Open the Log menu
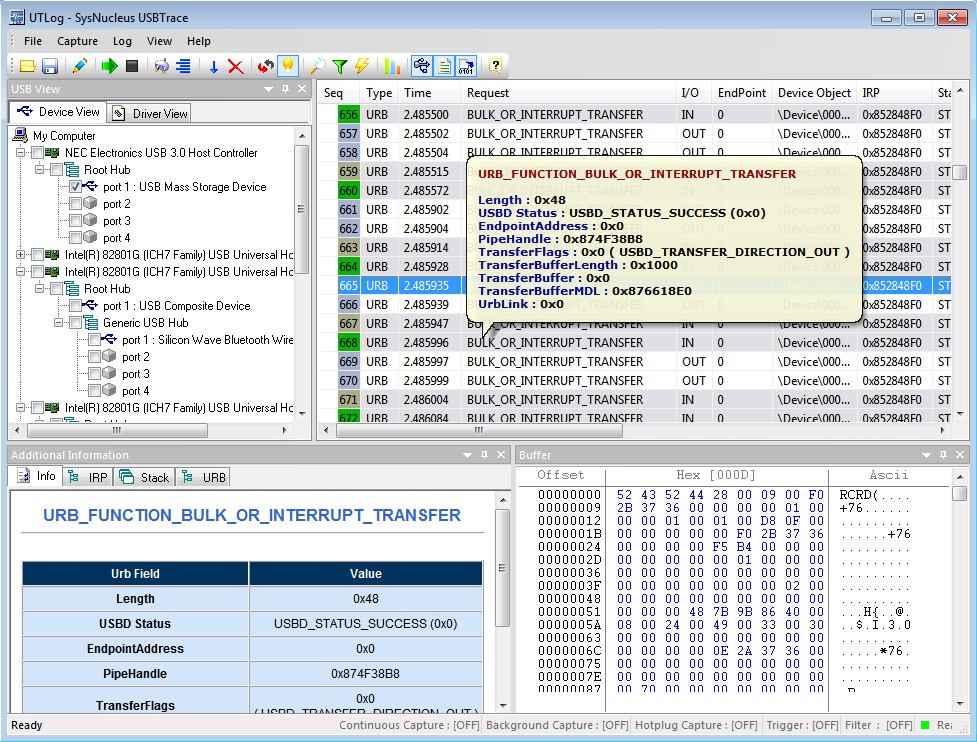This screenshot has height=742, width=977. click(x=122, y=41)
